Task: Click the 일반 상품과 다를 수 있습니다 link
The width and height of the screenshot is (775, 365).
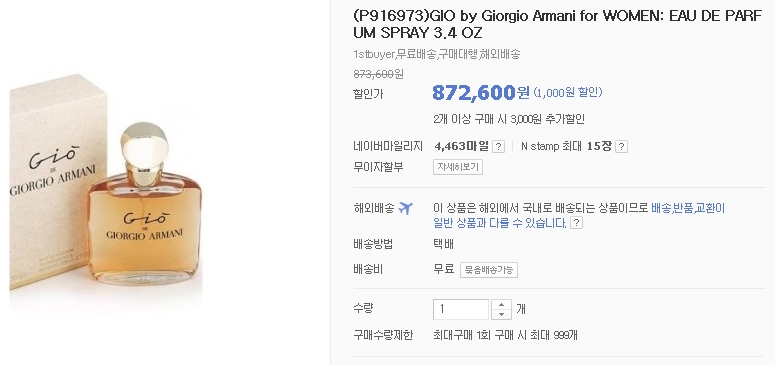Action: pyautogui.click(x=500, y=223)
